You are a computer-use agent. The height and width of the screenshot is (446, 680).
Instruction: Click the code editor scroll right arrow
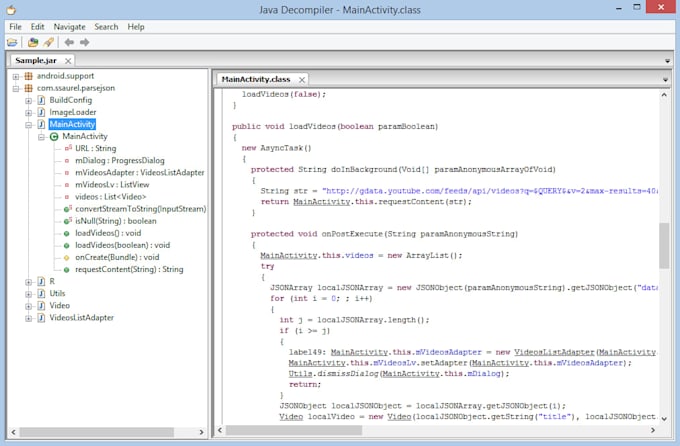click(653, 430)
